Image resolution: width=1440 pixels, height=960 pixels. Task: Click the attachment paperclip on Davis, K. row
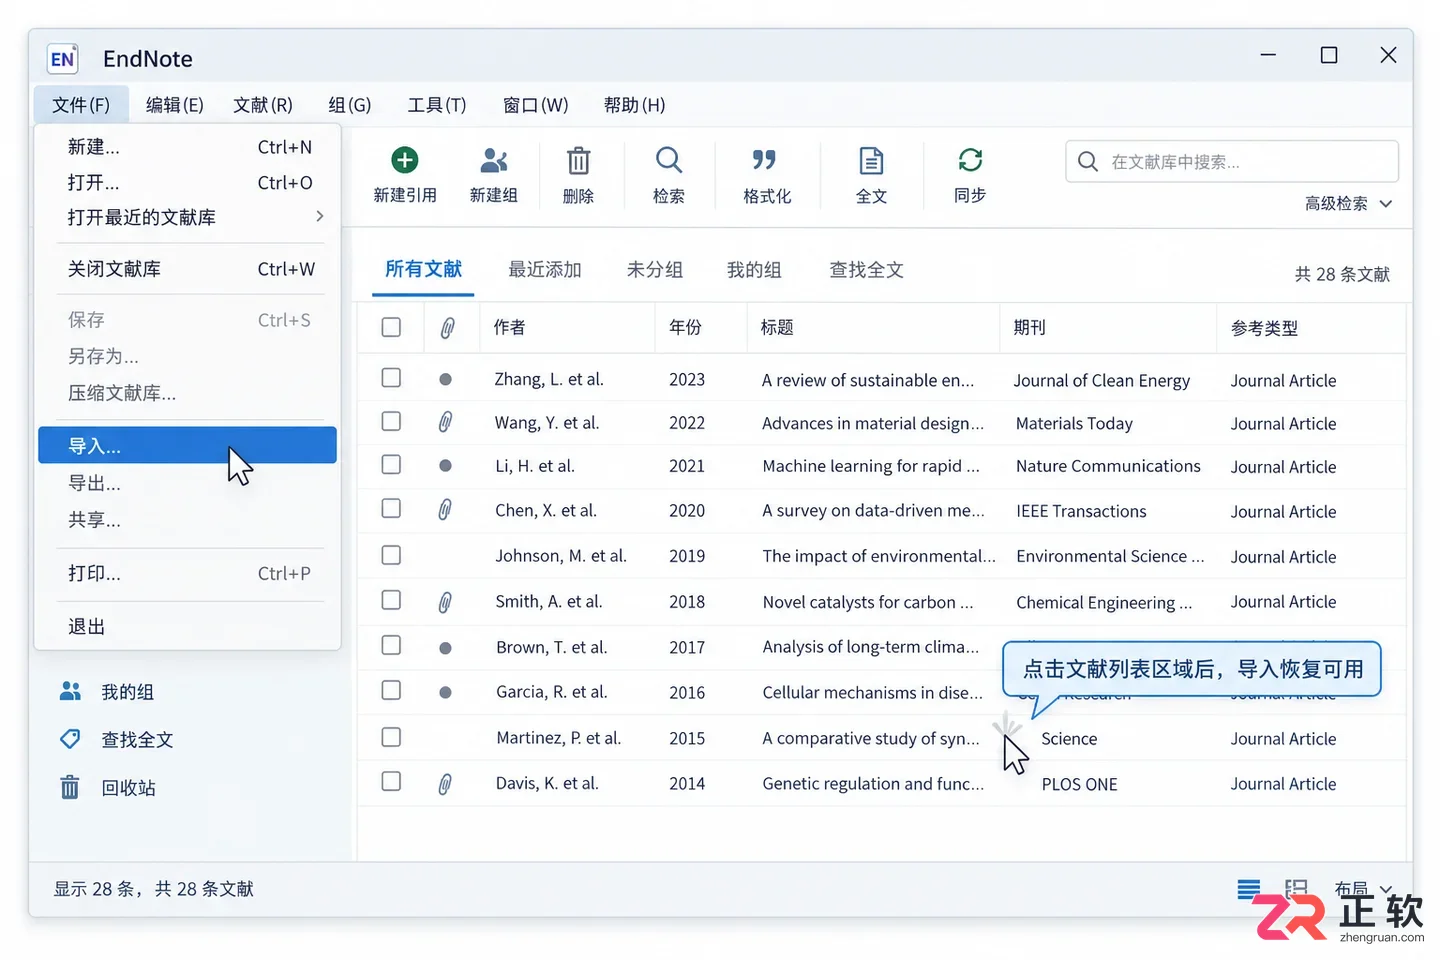click(x=445, y=784)
